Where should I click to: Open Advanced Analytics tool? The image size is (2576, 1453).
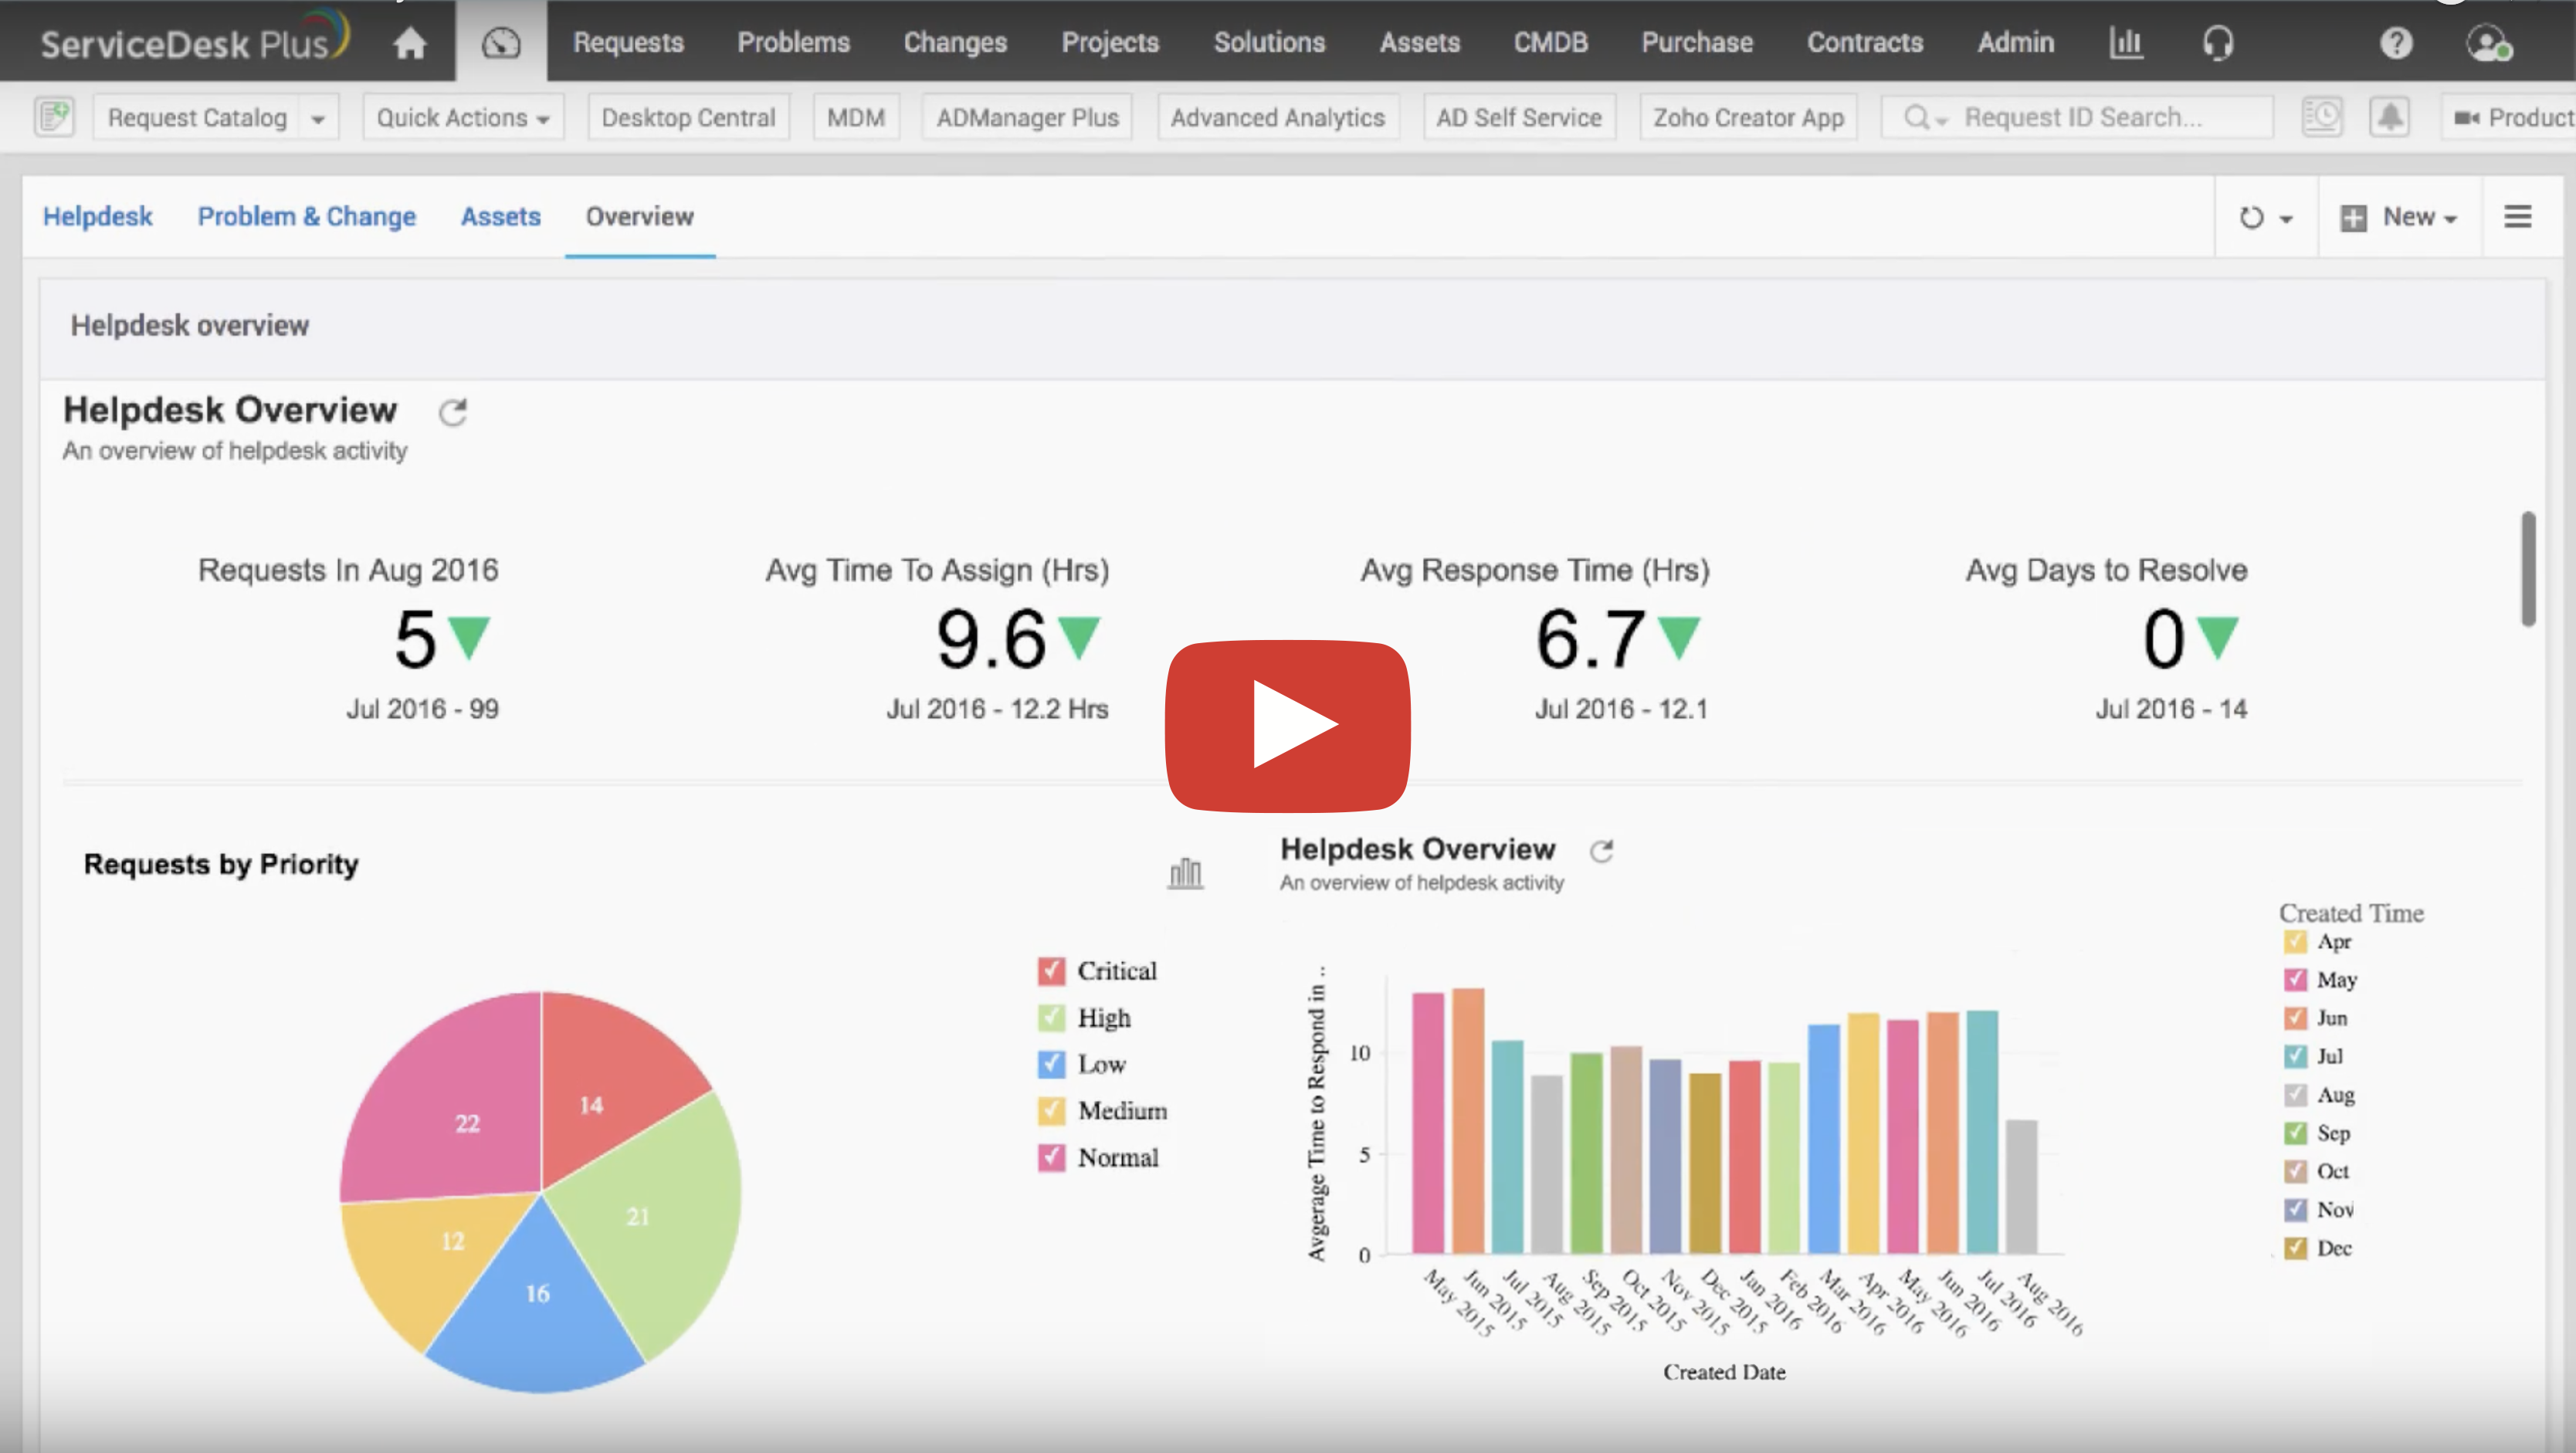coord(1277,115)
